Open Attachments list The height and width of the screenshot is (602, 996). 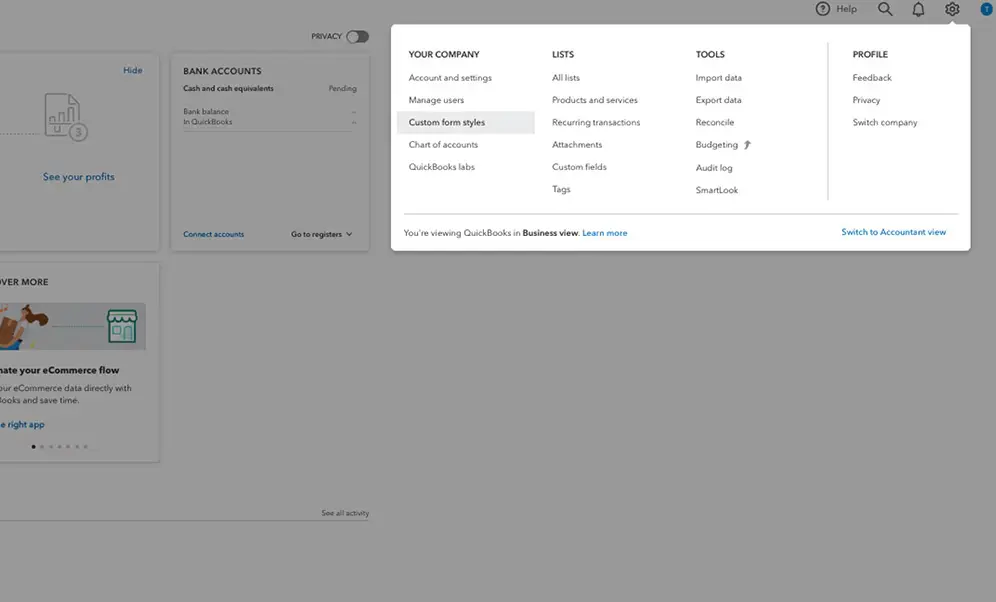(x=577, y=145)
